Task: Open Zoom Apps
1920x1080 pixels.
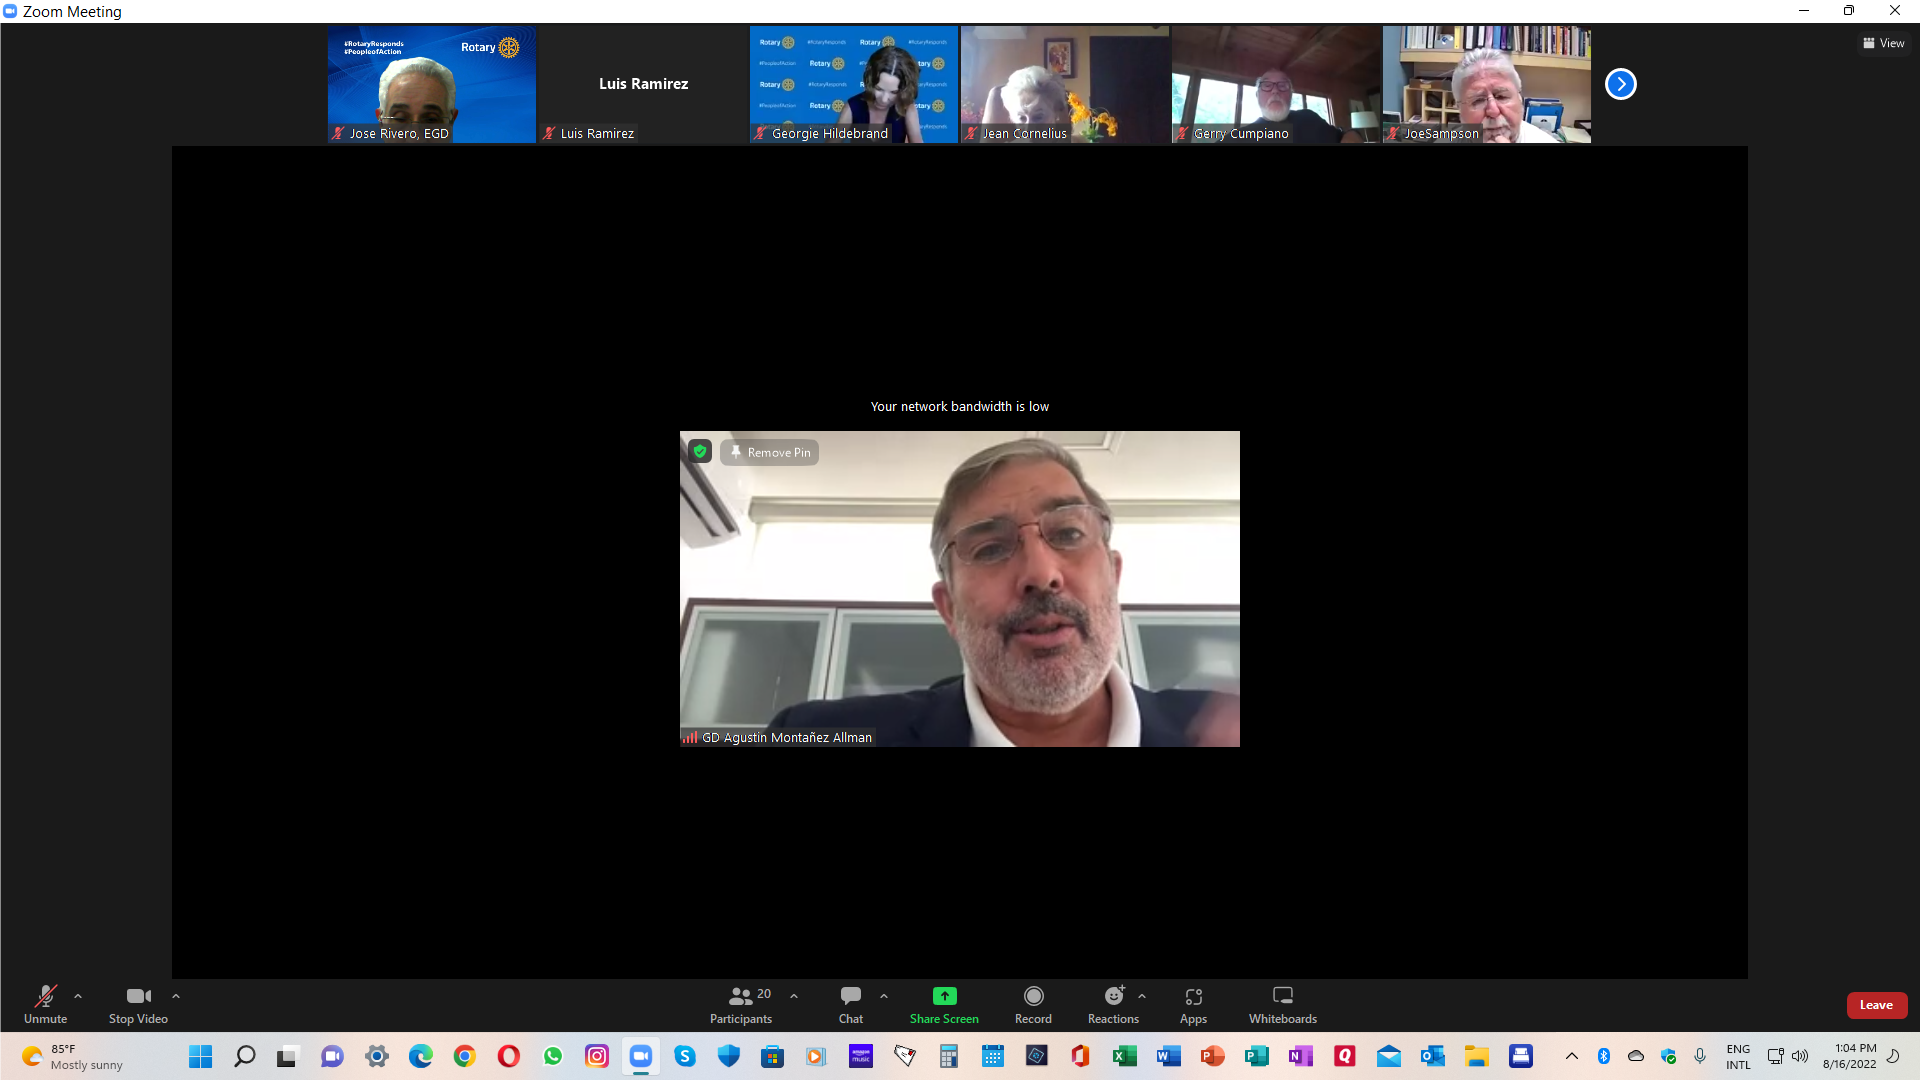Action: 1193,1004
